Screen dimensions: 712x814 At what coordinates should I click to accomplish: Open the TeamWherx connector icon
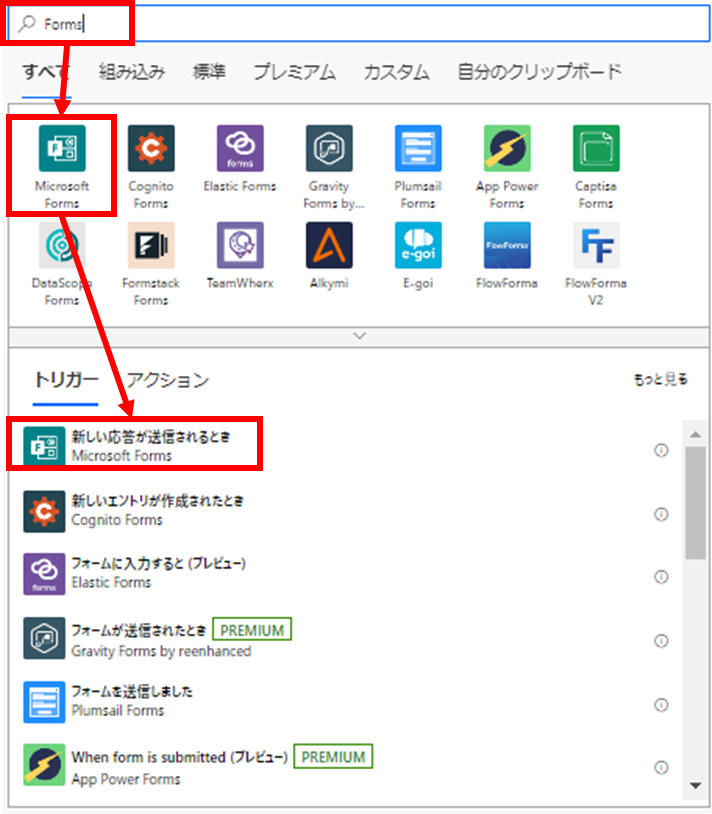(x=240, y=245)
